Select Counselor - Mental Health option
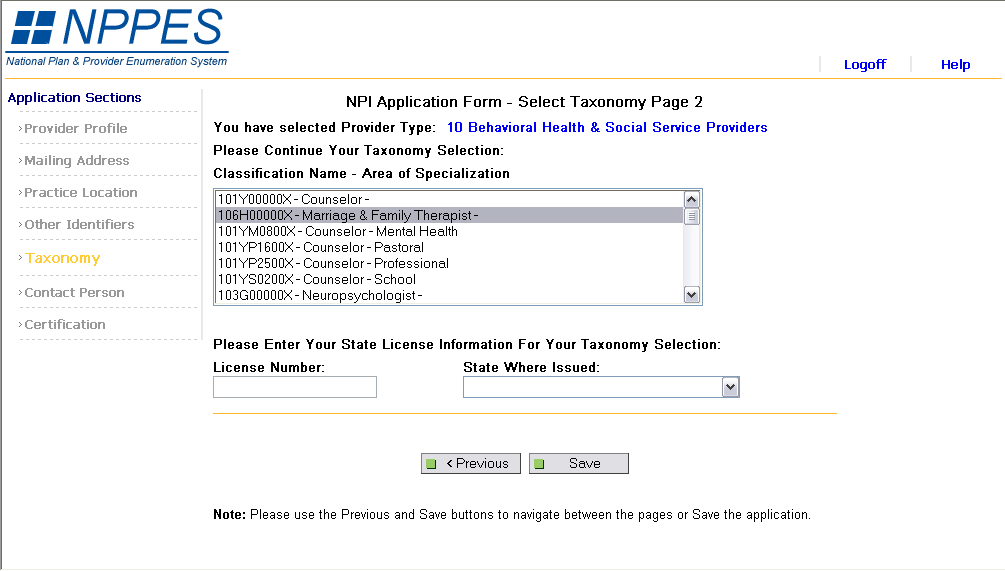Image resolution: width=1005 pixels, height=571 pixels. point(338,231)
